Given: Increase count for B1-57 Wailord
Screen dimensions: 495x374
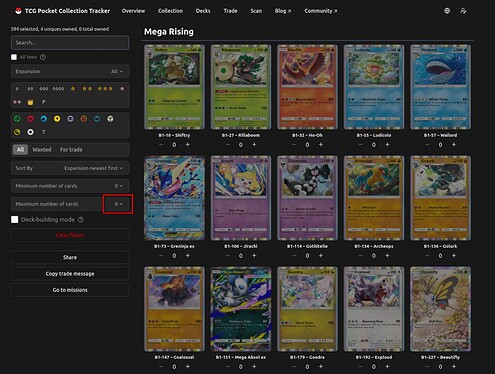Looking at the screenshot, I should tap(454, 145).
